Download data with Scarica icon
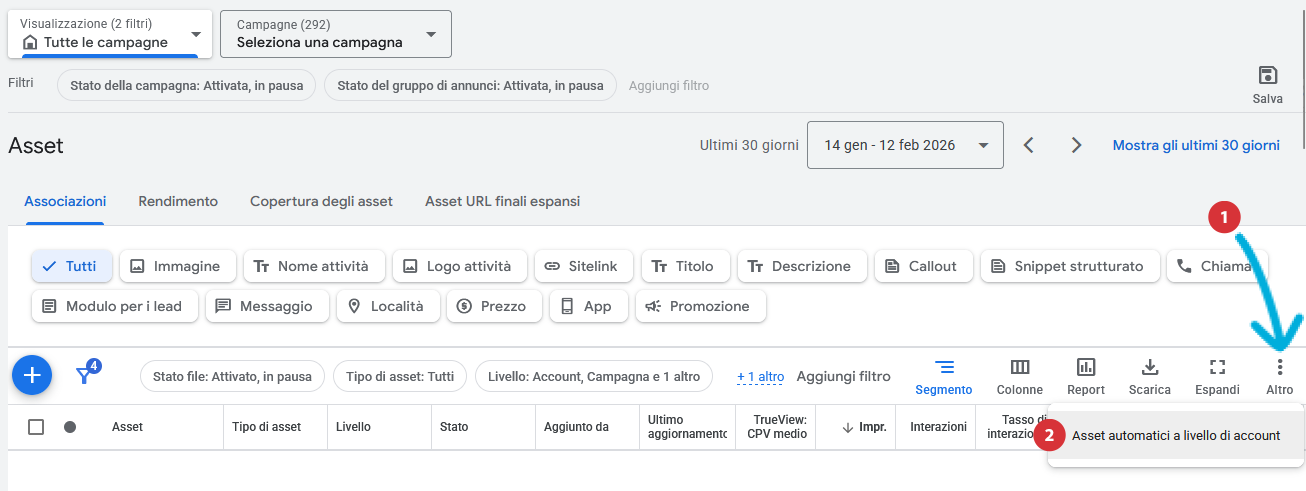Screen dimensions: 1306x491 pyautogui.click(x=1149, y=367)
